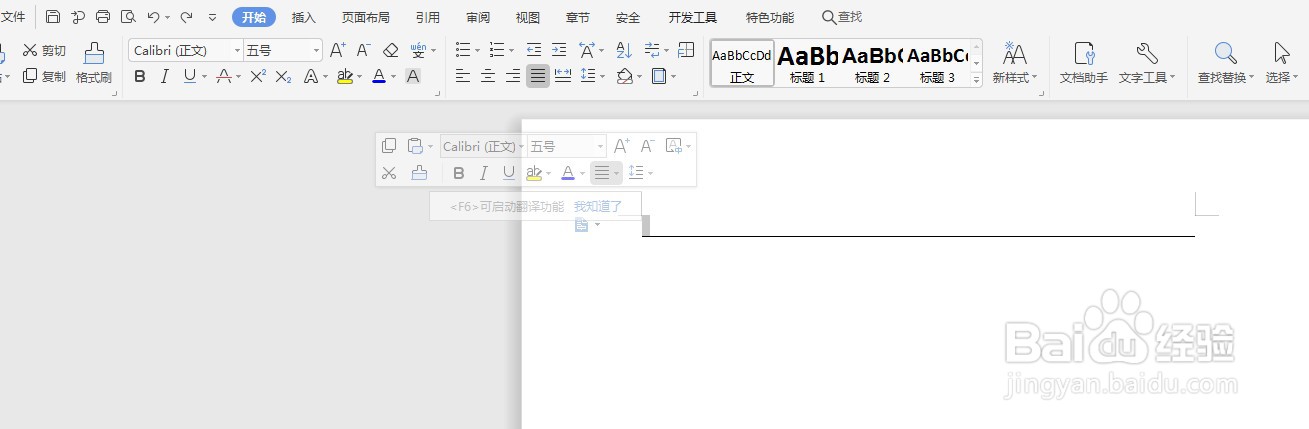Toggle Bold in the ribbon
Screen dimensions: 1309x429
coord(140,76)
